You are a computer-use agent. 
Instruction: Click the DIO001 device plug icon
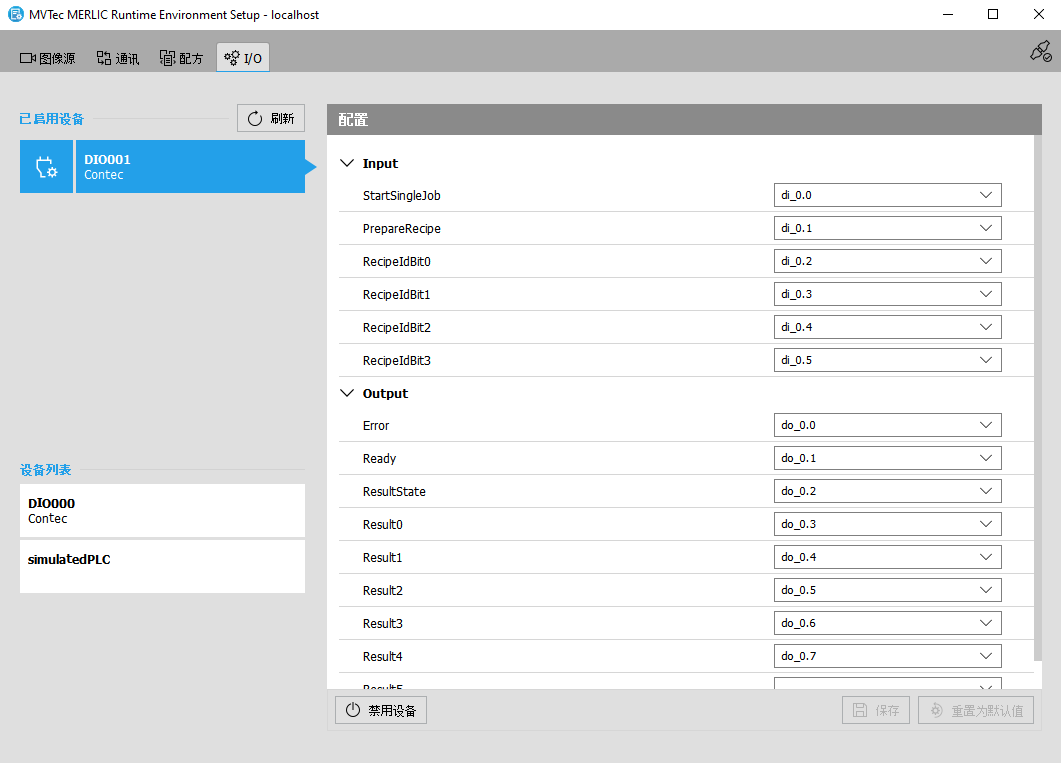pyautogui.click(x=46, y=167)
